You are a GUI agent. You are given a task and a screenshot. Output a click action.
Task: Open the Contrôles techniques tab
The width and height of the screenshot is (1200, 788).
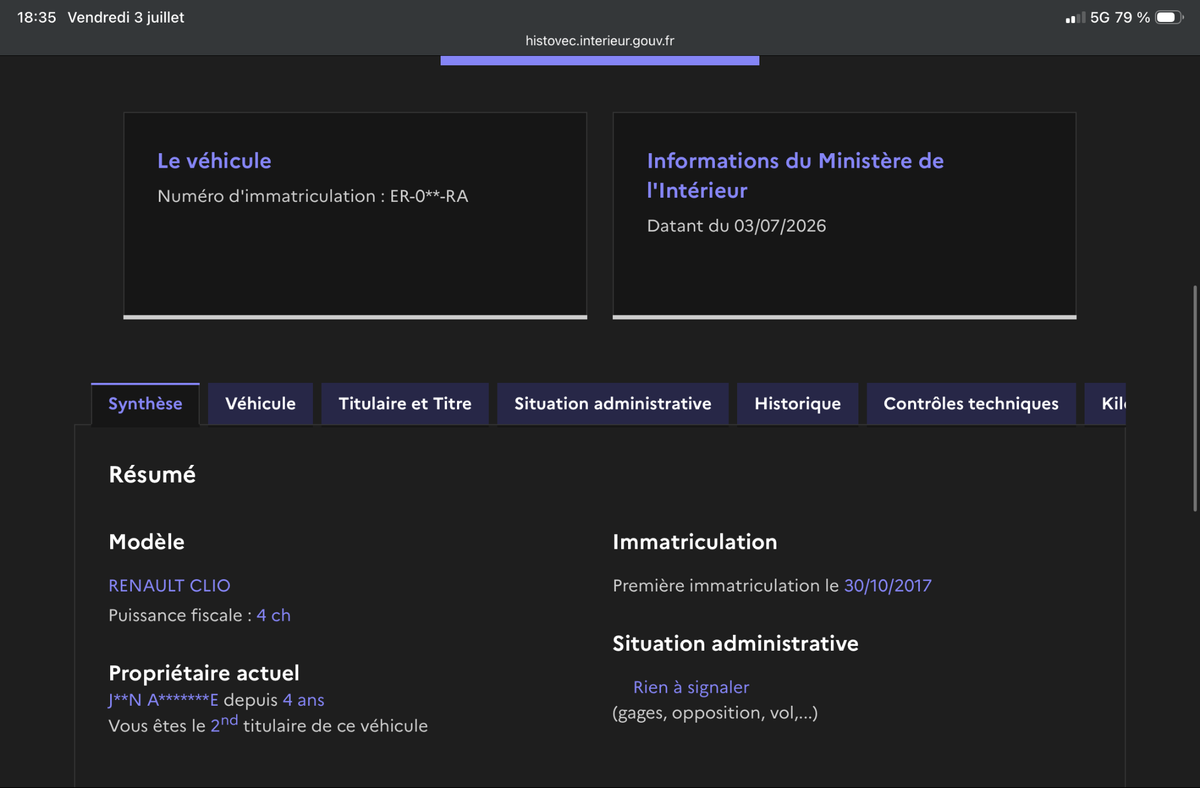(971, 404)
